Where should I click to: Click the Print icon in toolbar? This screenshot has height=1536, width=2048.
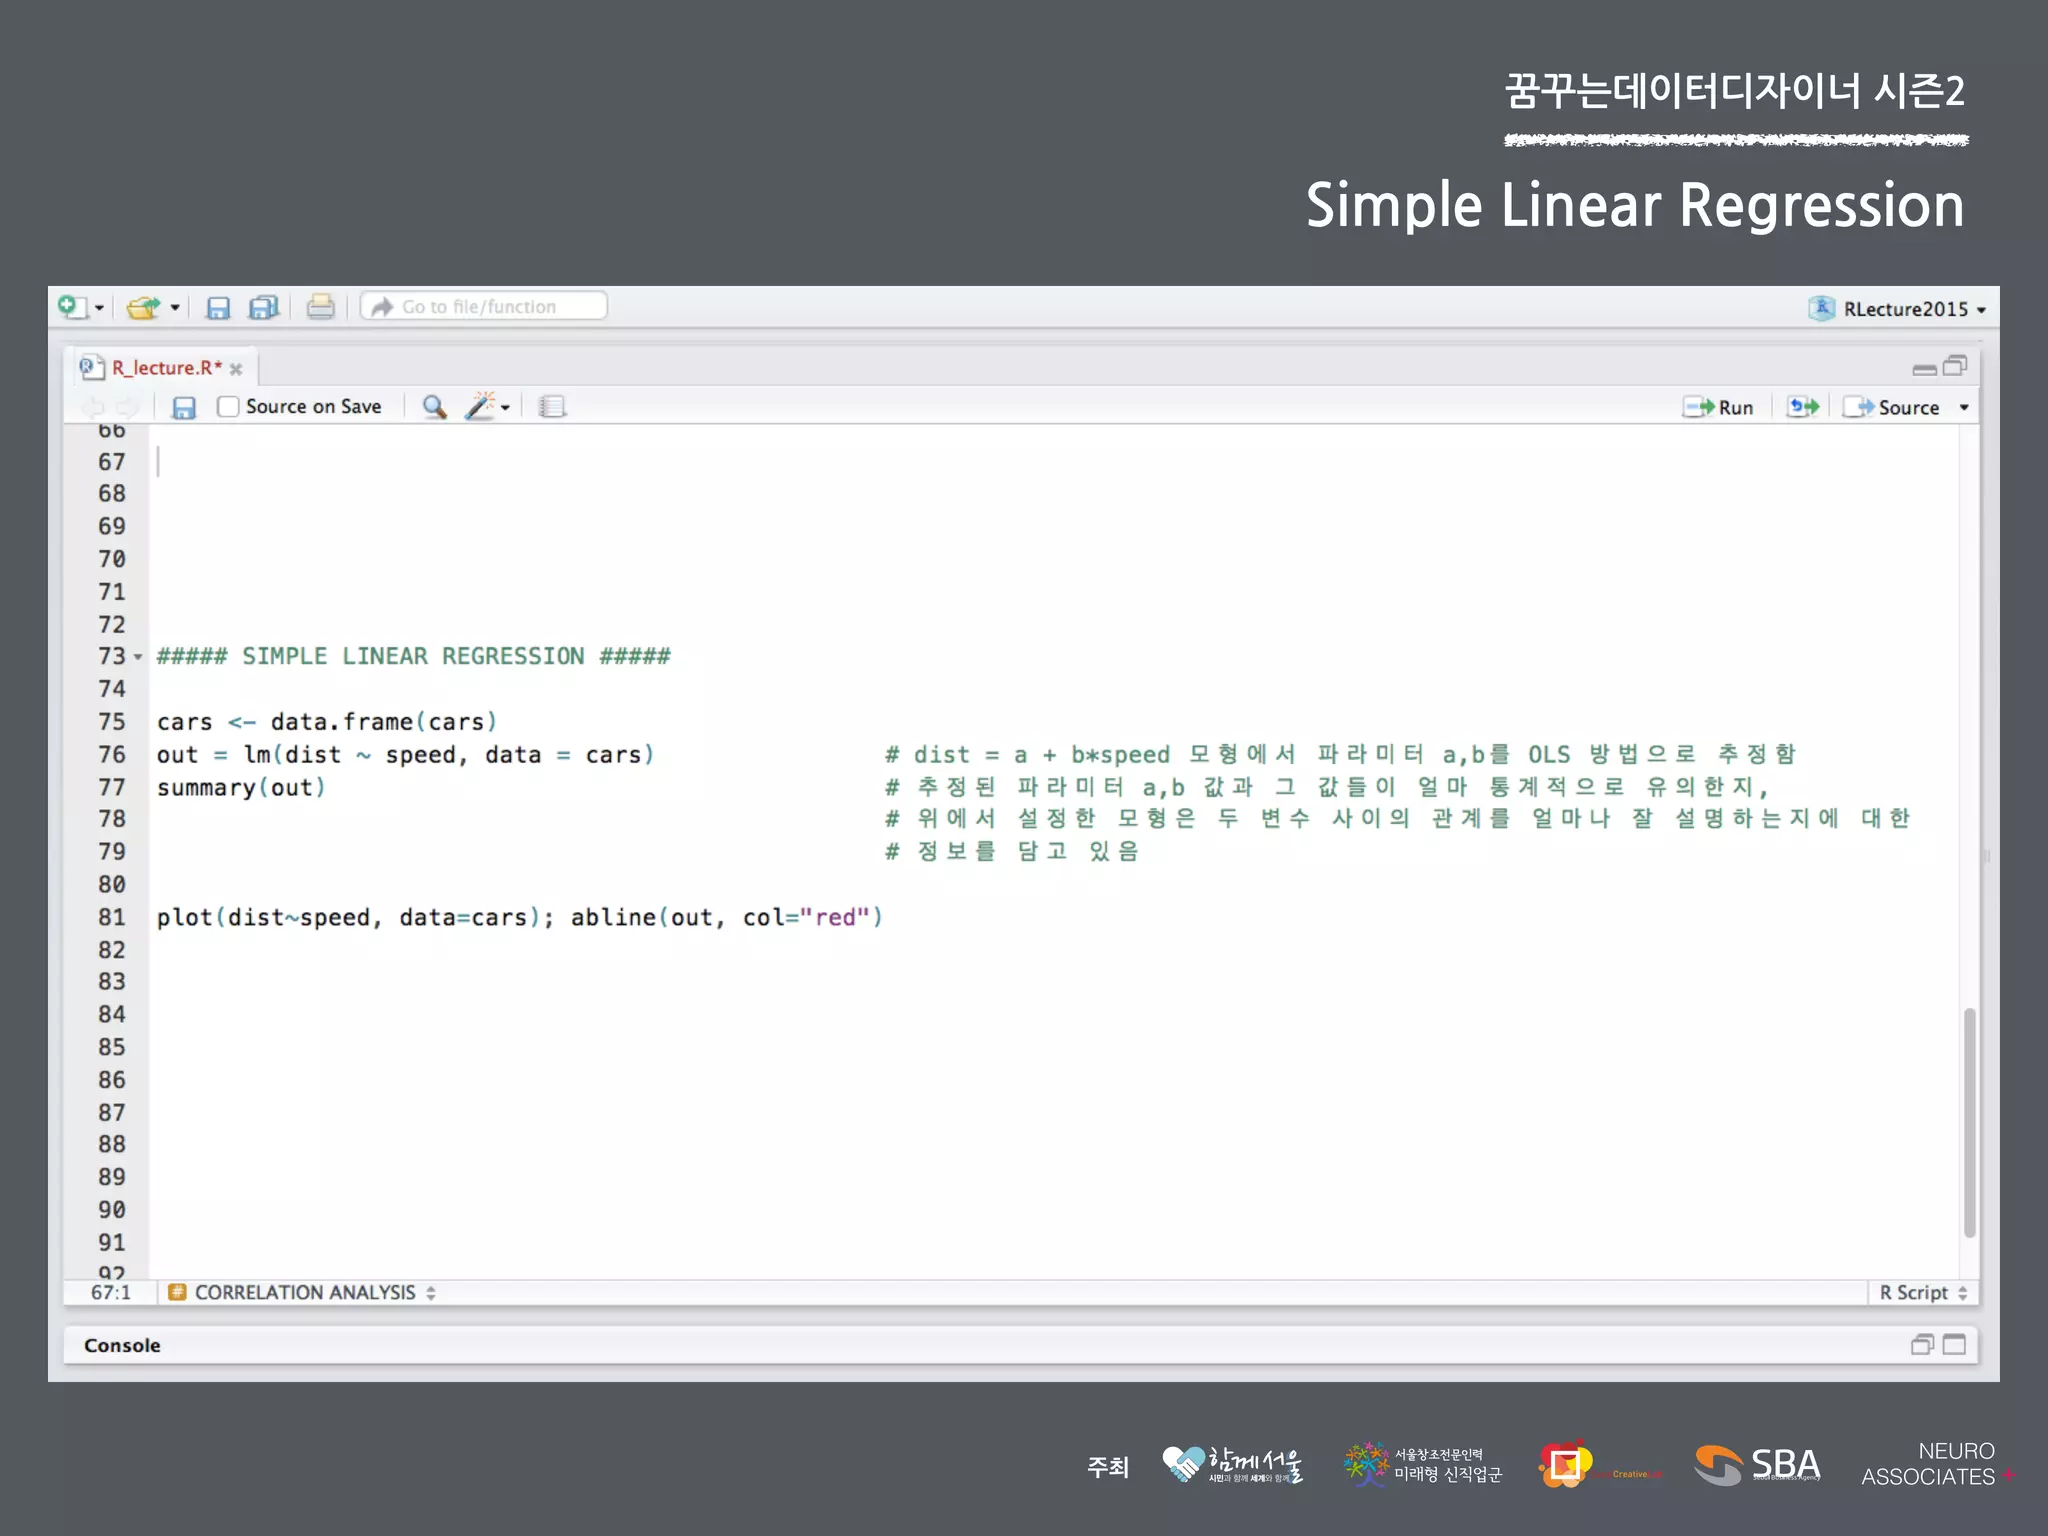point(320,307)
